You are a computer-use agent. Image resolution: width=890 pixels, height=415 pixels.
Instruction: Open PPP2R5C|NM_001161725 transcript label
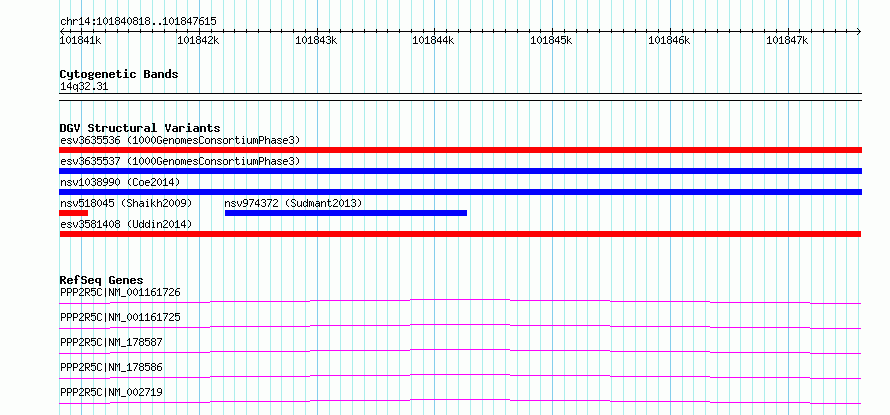tap(120, 317)
